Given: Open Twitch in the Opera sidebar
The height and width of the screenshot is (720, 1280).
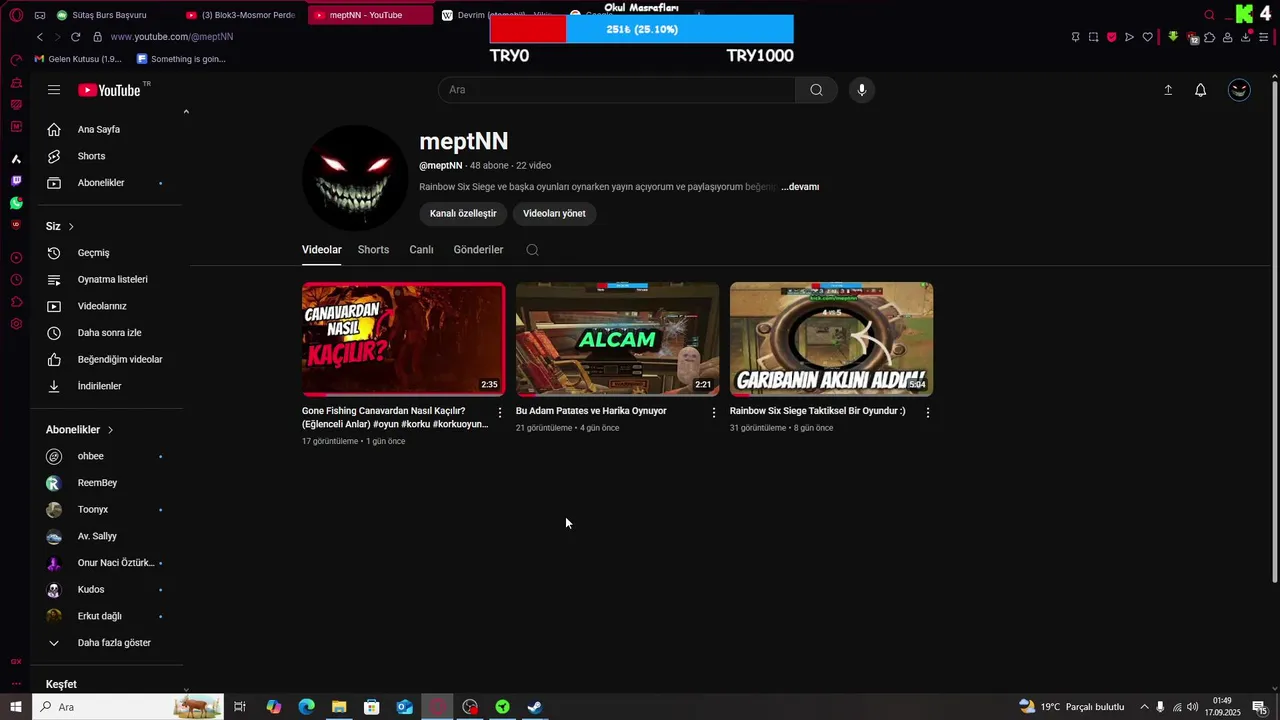Looking at the screenshot, I should coord(16,181).
